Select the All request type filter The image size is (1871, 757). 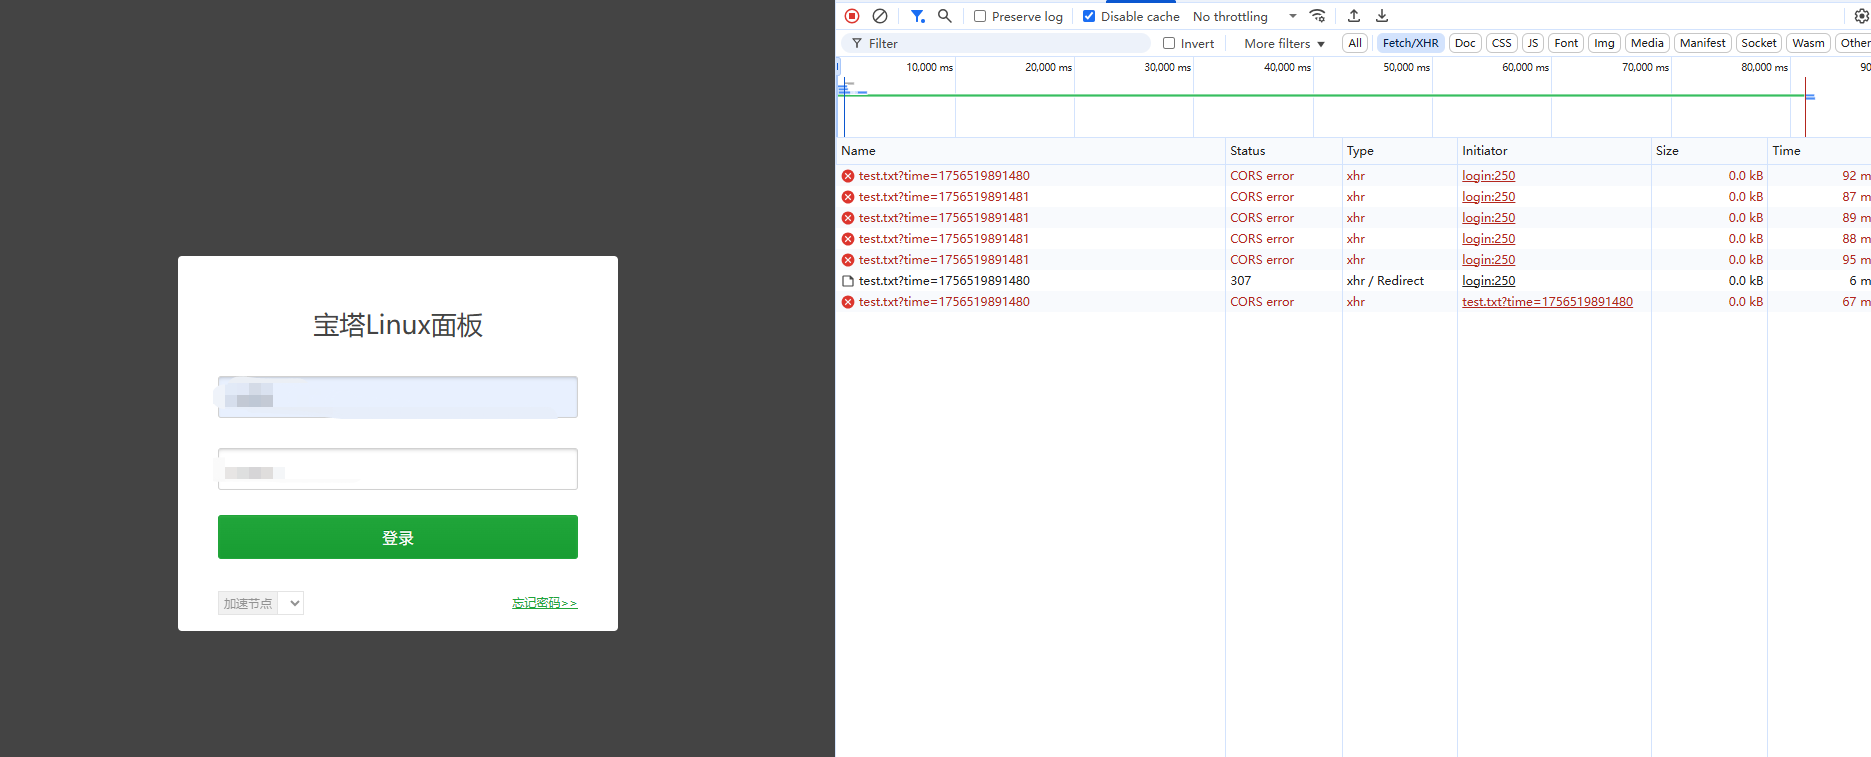(x=1355, y=43)
